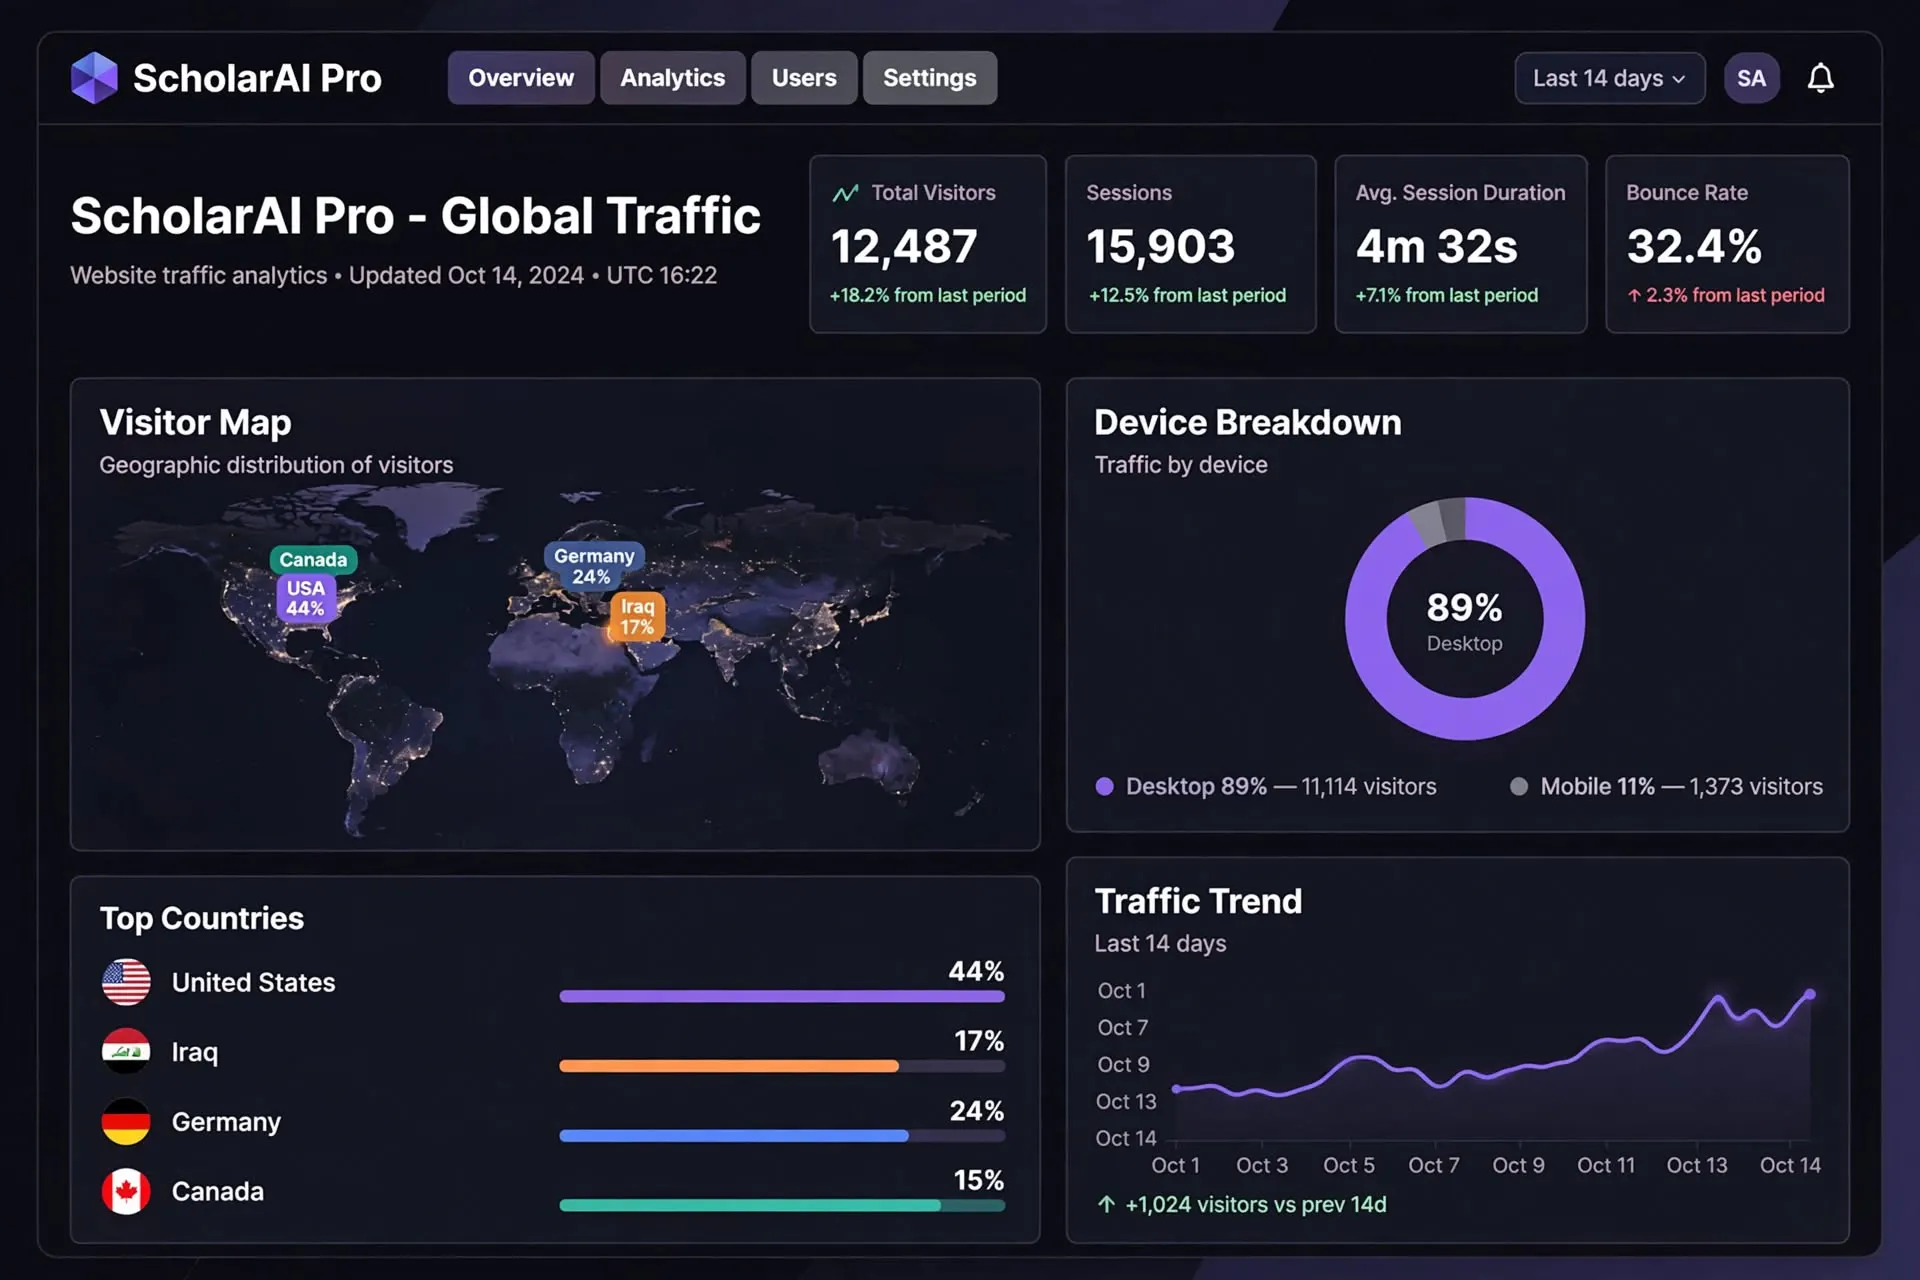Image resolution: width=1920 pixels, height=1280 pixels.
Task: Open the Settings tab
Action: pyautogui.click(x=930, y=78)
